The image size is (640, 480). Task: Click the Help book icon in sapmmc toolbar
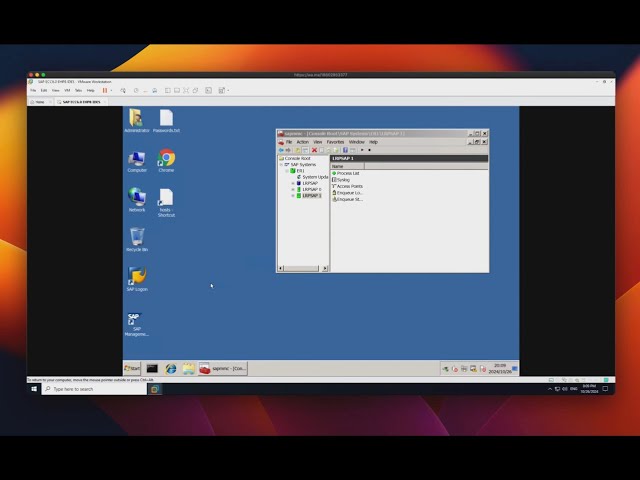[x=345, y=150]
